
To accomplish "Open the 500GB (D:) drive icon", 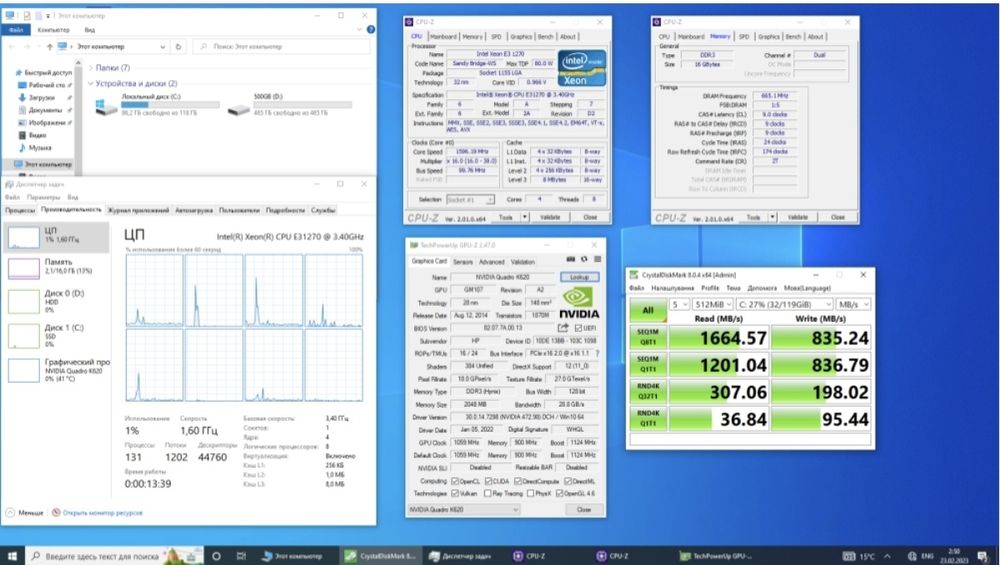I will pos(238,109).
